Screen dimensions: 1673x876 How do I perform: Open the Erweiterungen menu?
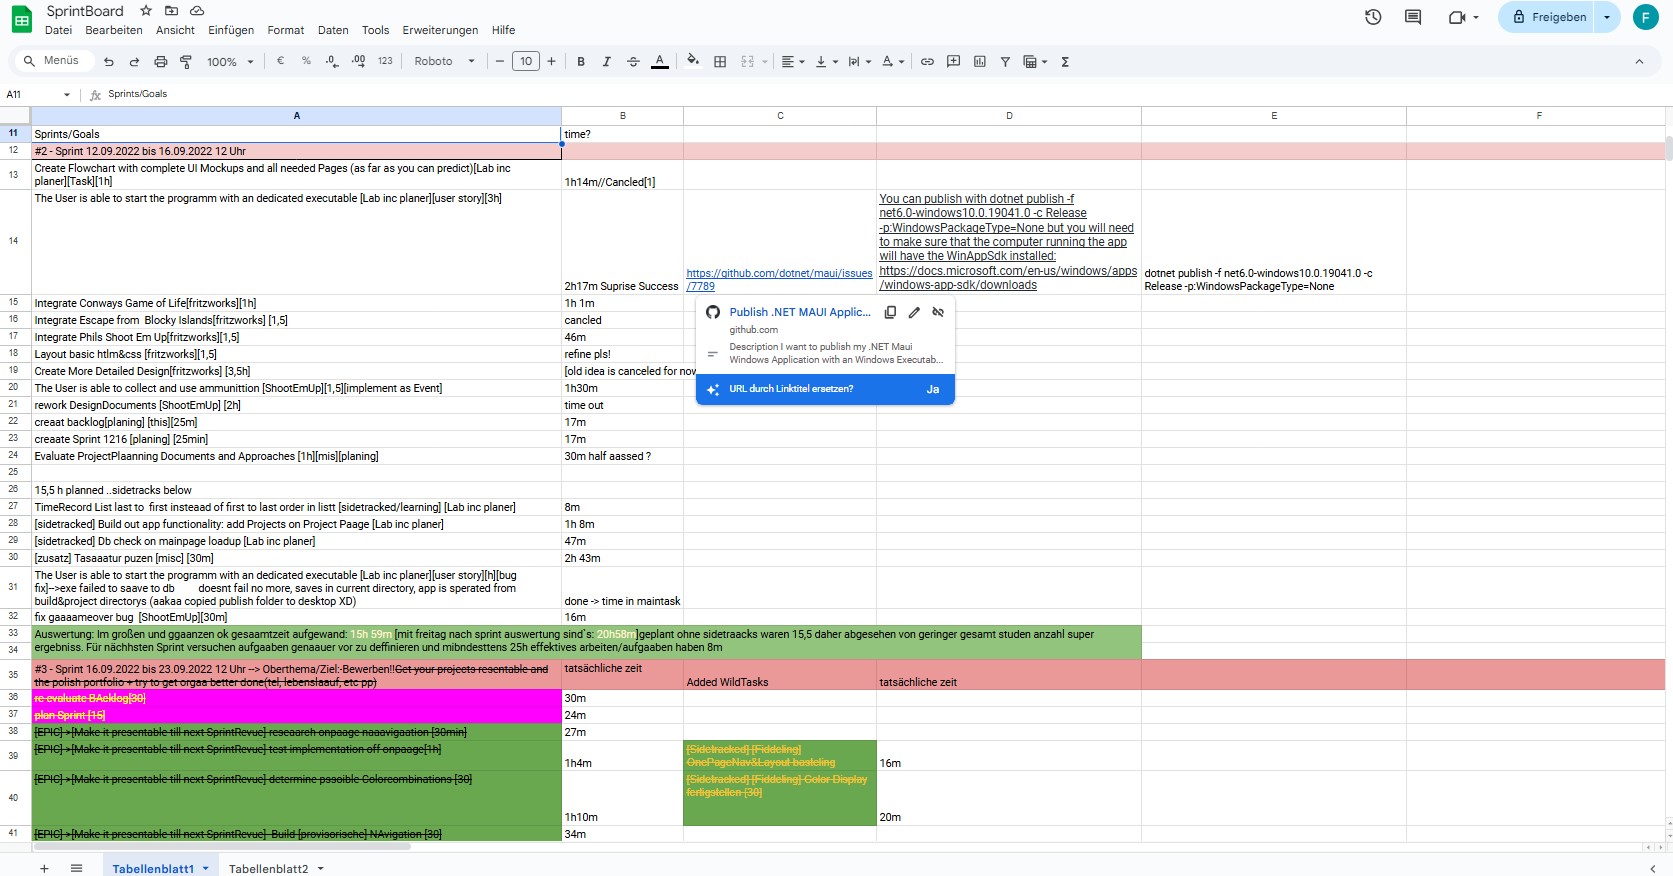(x=440, y=30)
